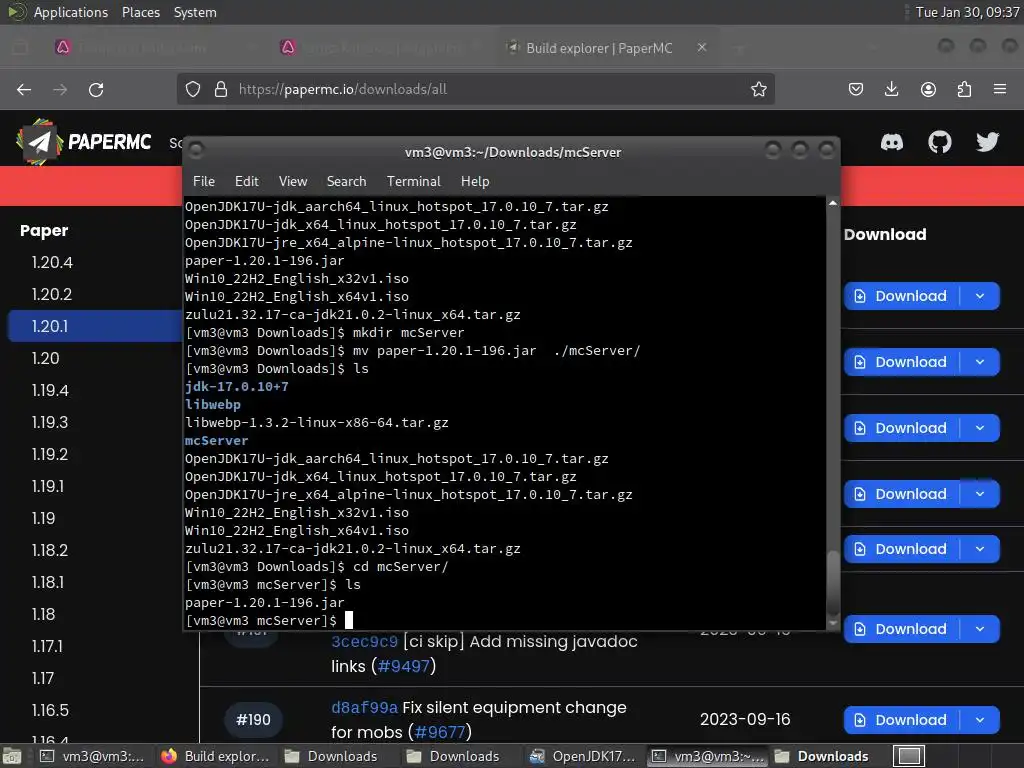Open PaperMC Twitter icon link
Viewport: 1024px width, 768px height.
(x=987, y=142)
